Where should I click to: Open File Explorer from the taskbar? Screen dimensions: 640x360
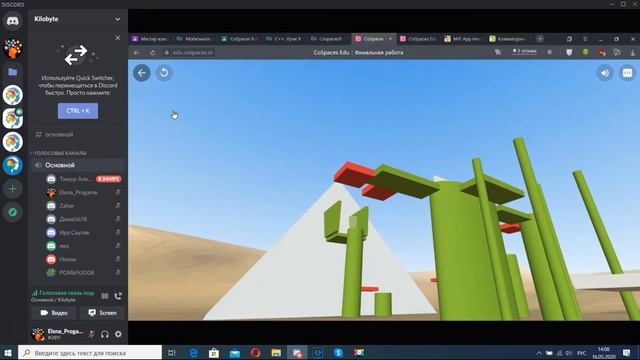(276, 353)
